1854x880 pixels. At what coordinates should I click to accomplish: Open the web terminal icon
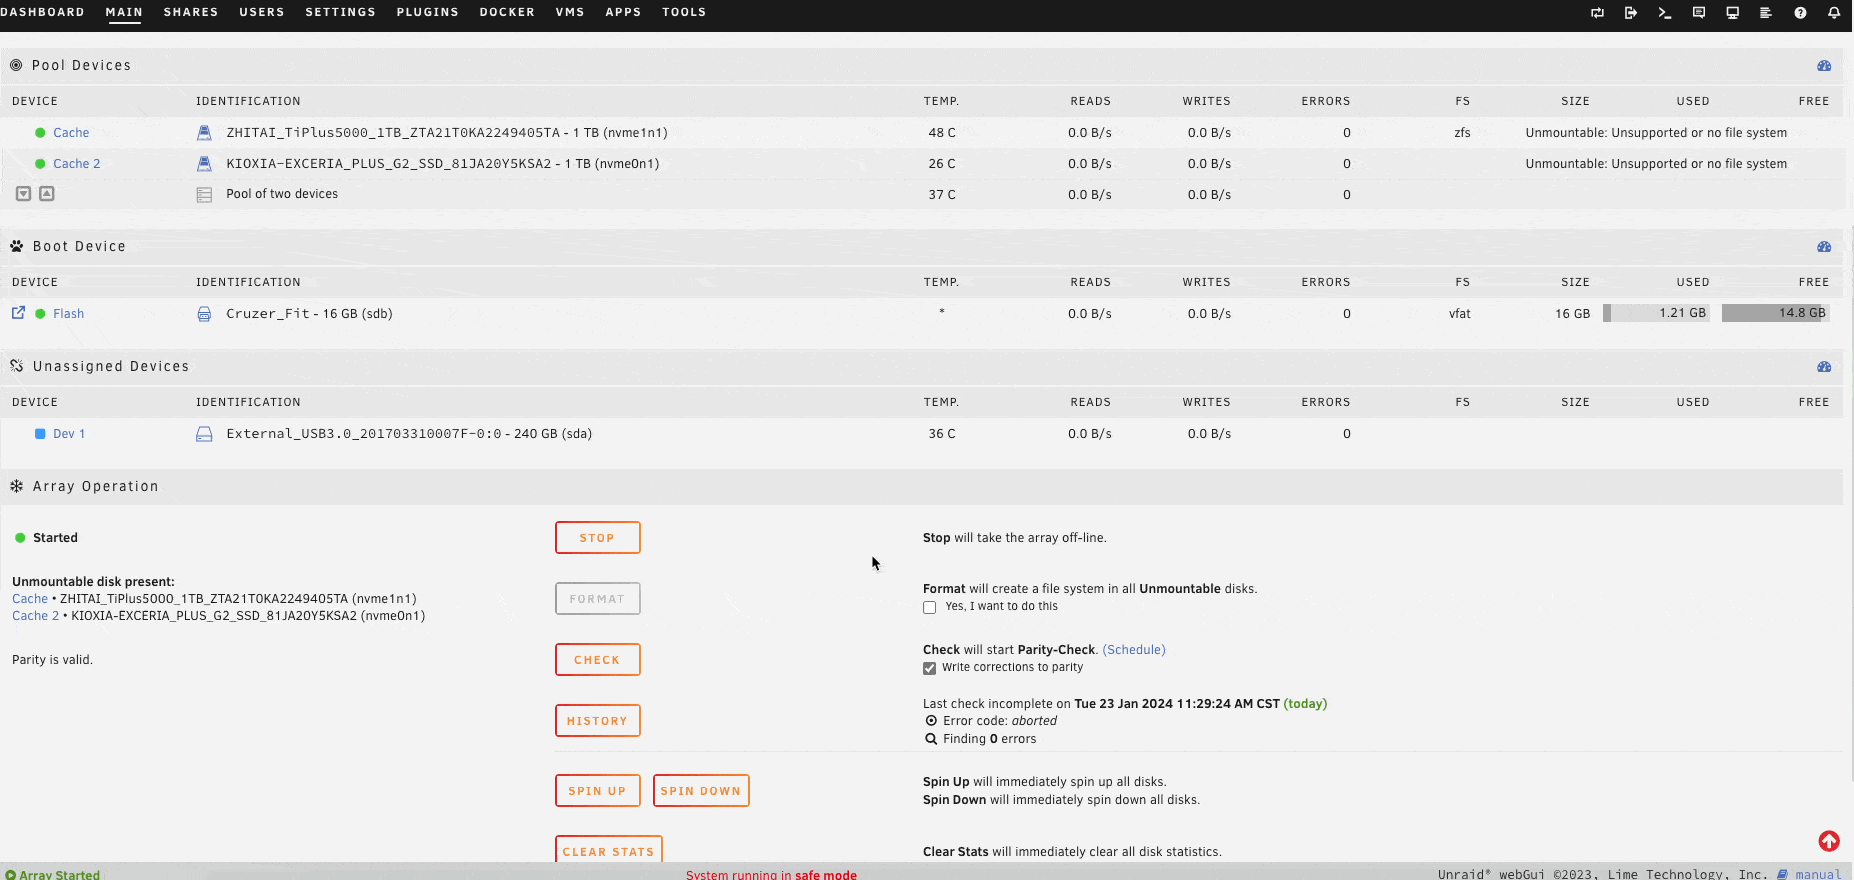(x=1665, y=13)
